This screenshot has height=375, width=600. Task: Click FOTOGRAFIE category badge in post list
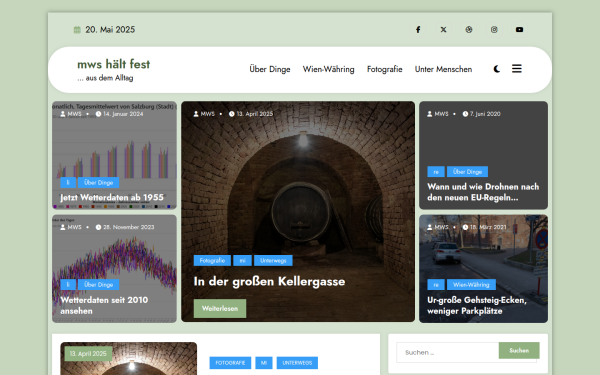point(230,363)
